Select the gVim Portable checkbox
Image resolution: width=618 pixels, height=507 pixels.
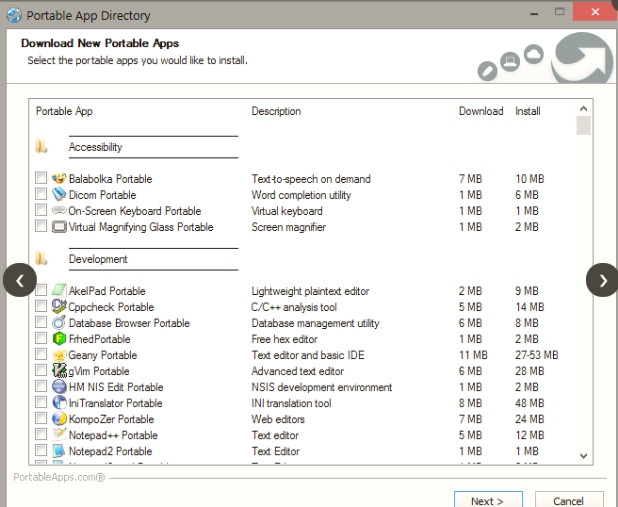click(41, 370)
